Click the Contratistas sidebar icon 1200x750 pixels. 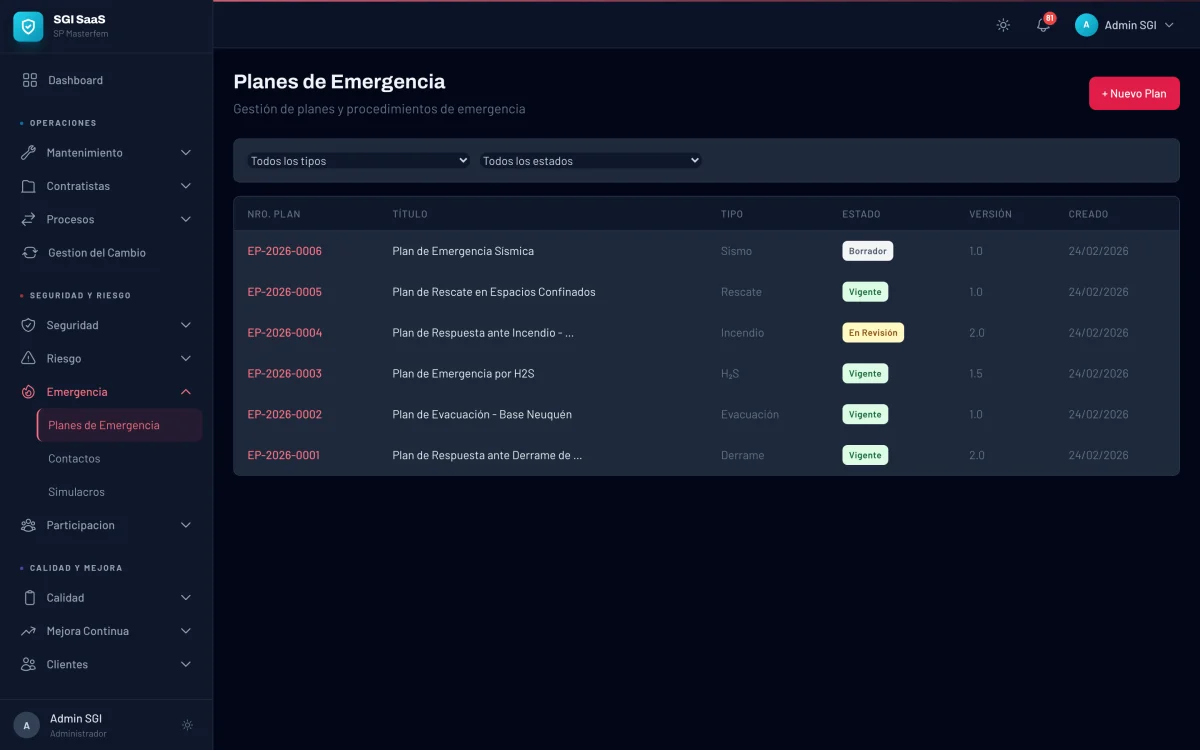[x=29, y=185]
